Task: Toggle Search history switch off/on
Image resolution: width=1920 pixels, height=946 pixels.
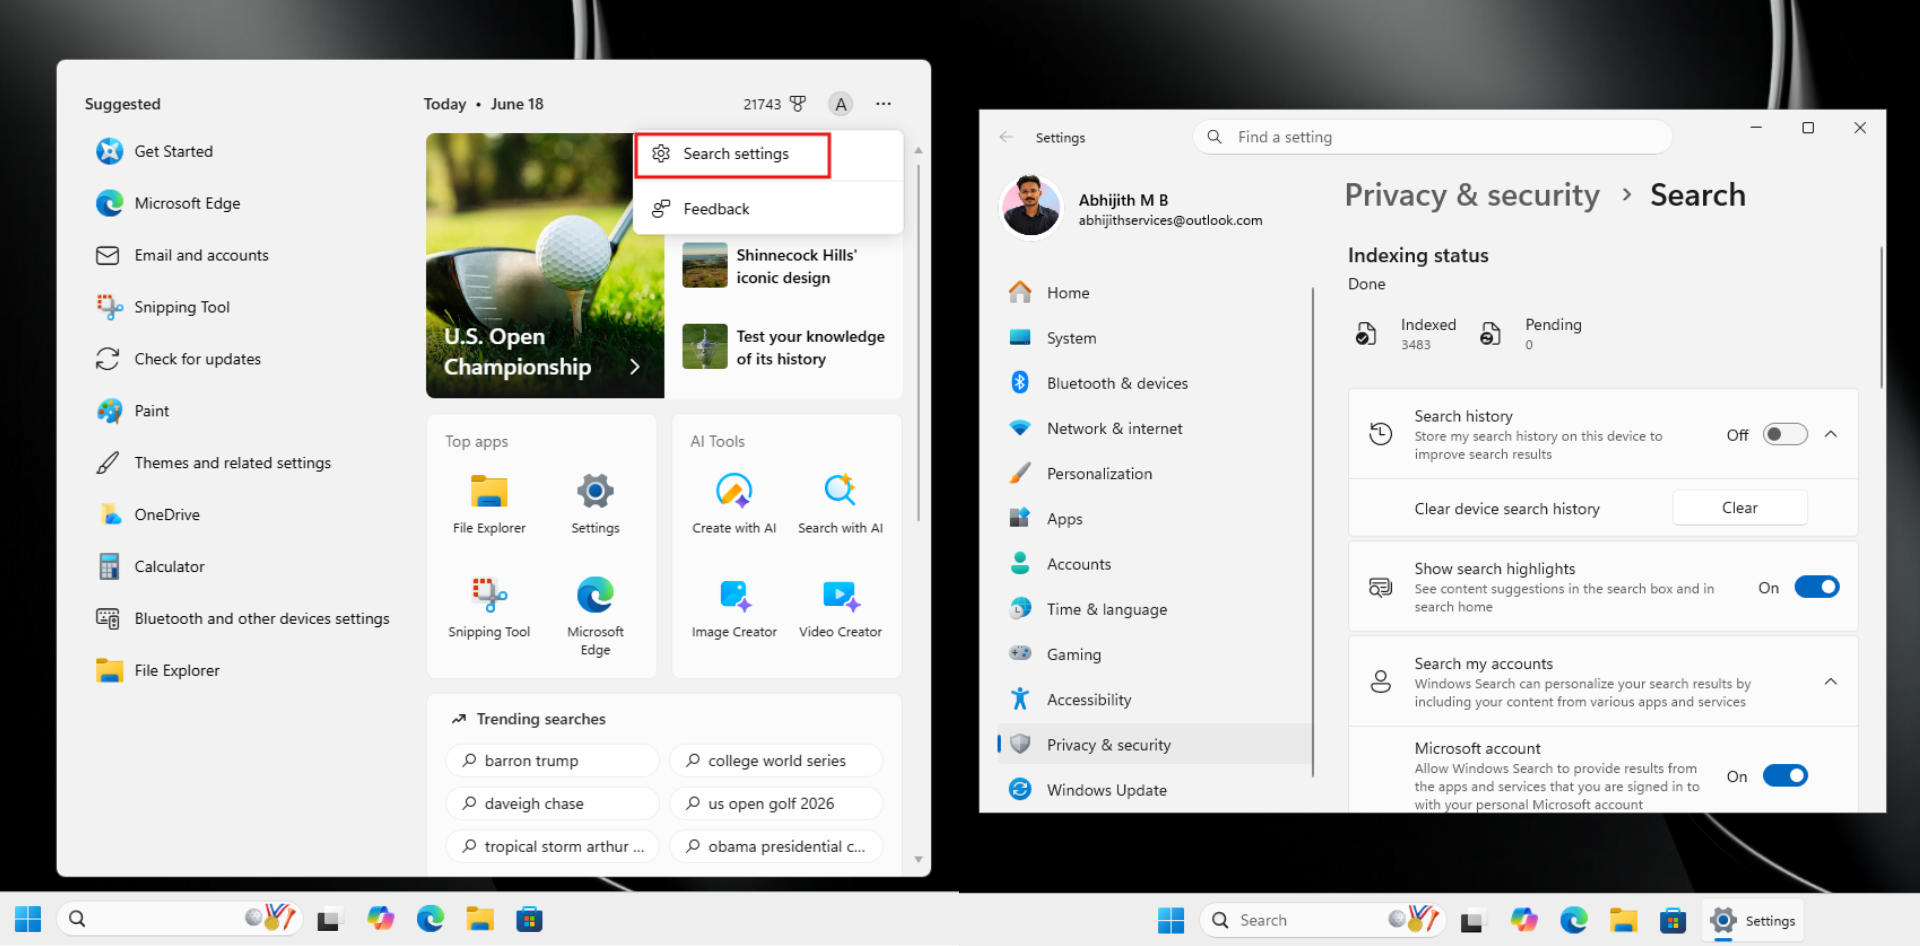Action: [x=1785, y=434]
